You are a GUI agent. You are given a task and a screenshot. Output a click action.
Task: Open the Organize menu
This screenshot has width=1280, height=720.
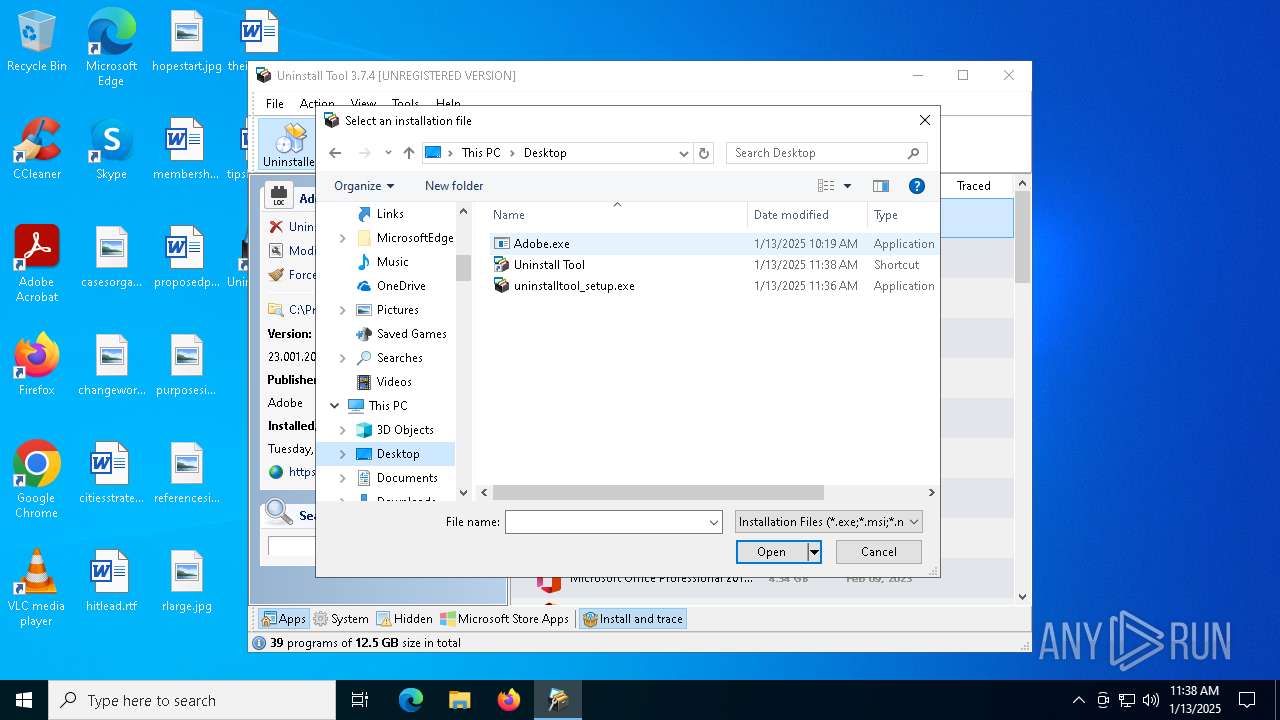click(364, 186)
